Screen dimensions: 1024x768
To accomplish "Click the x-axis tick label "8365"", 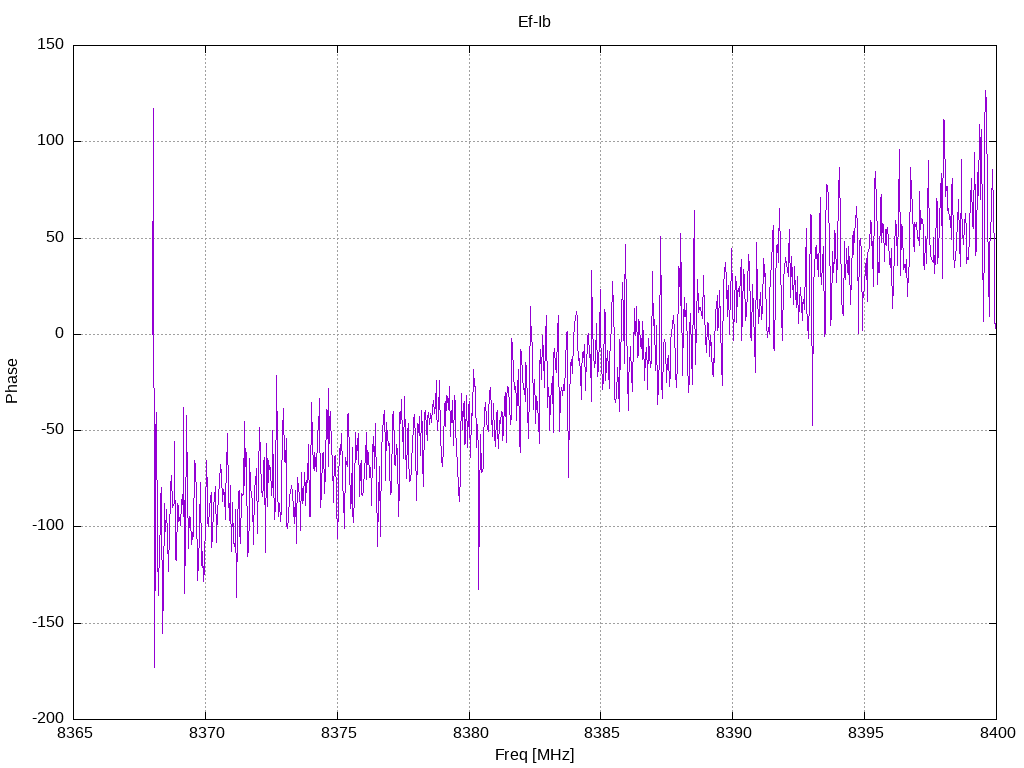I will tap(74, 733).
